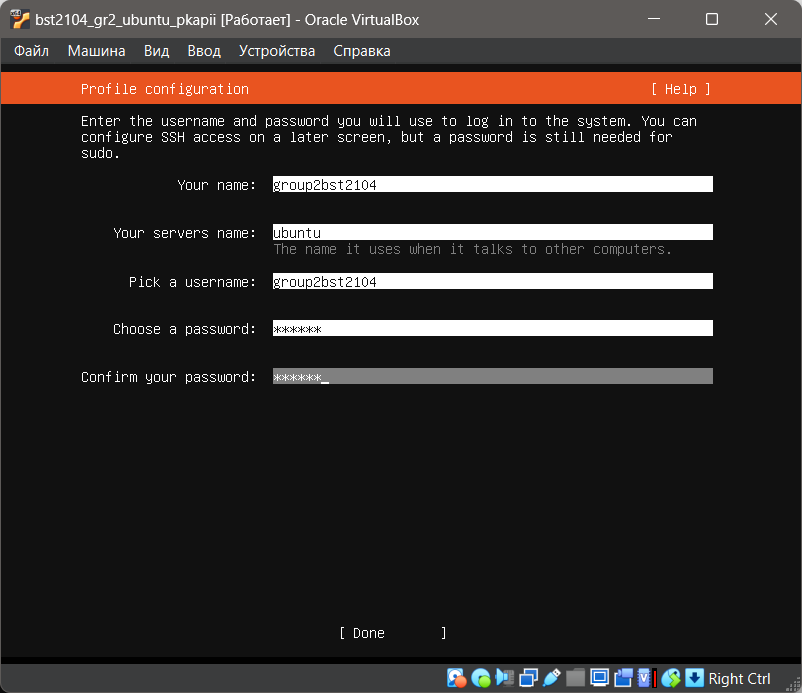
Task: Click the keyboard capture arrow icon
Action: (x=694, y=678)
